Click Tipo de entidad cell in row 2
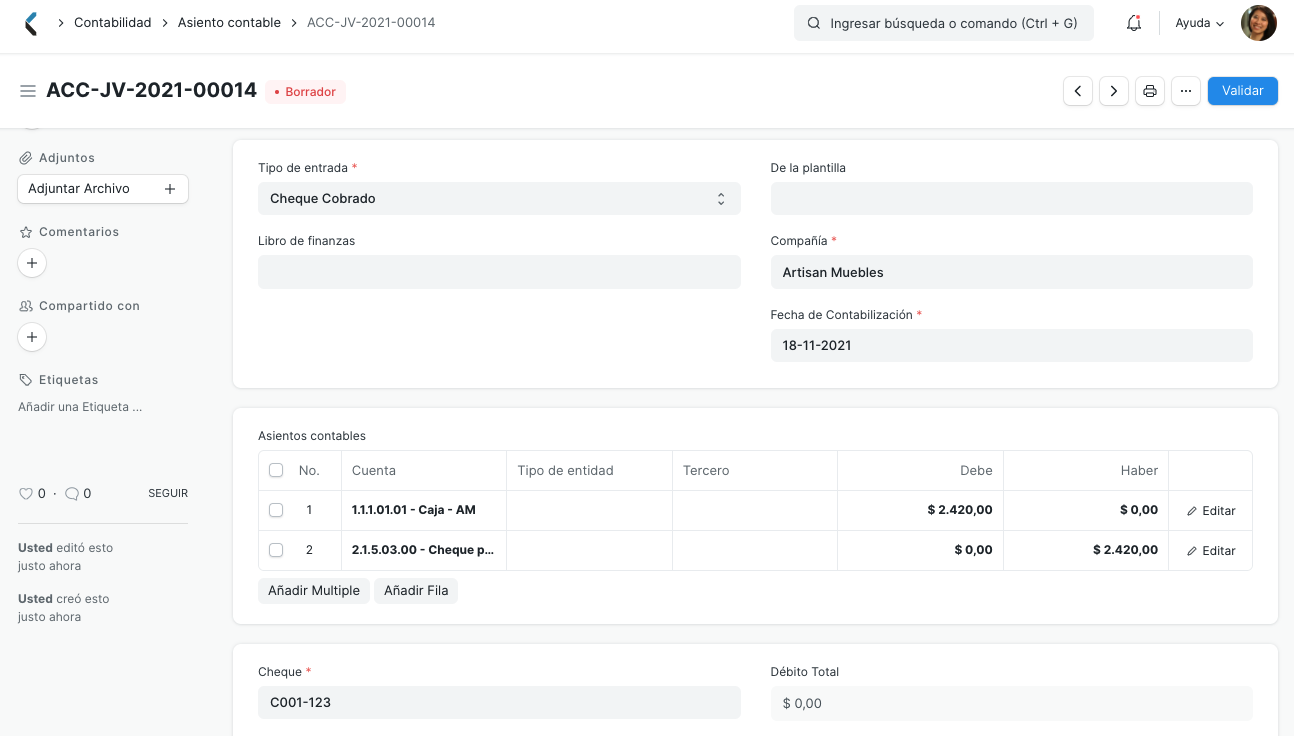Viewport: 1294px width, 736px height. tap(589, 550)
